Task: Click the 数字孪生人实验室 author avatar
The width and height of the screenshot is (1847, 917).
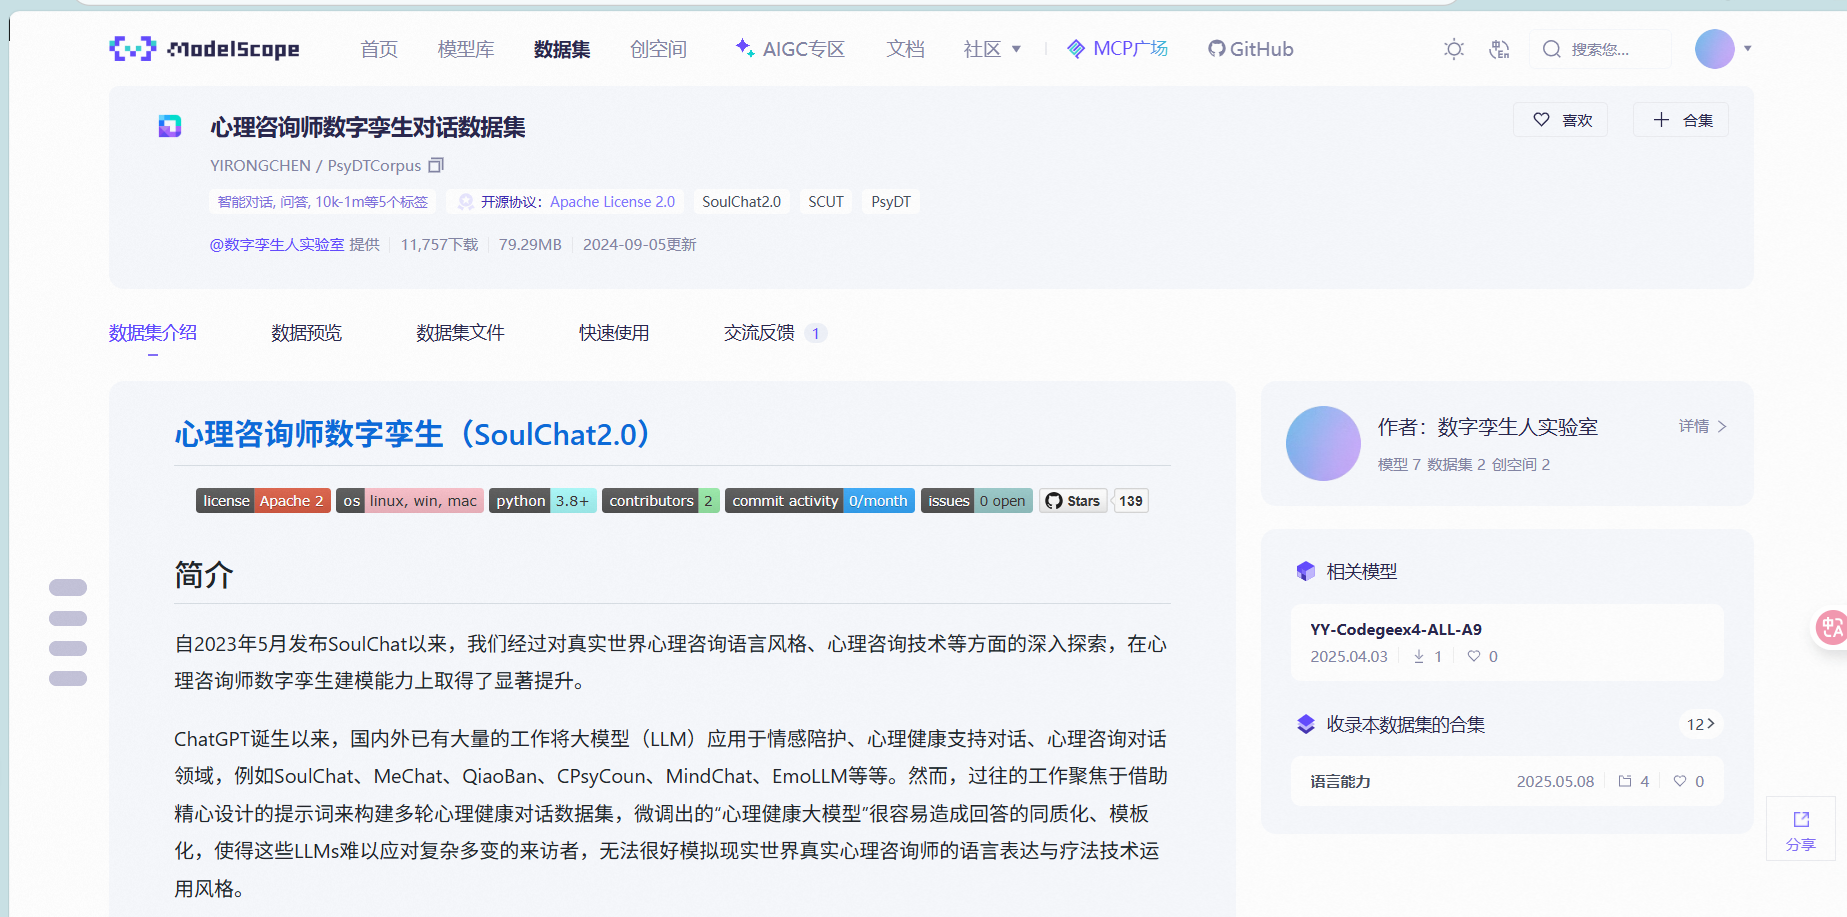Action: coord(1323,443)
